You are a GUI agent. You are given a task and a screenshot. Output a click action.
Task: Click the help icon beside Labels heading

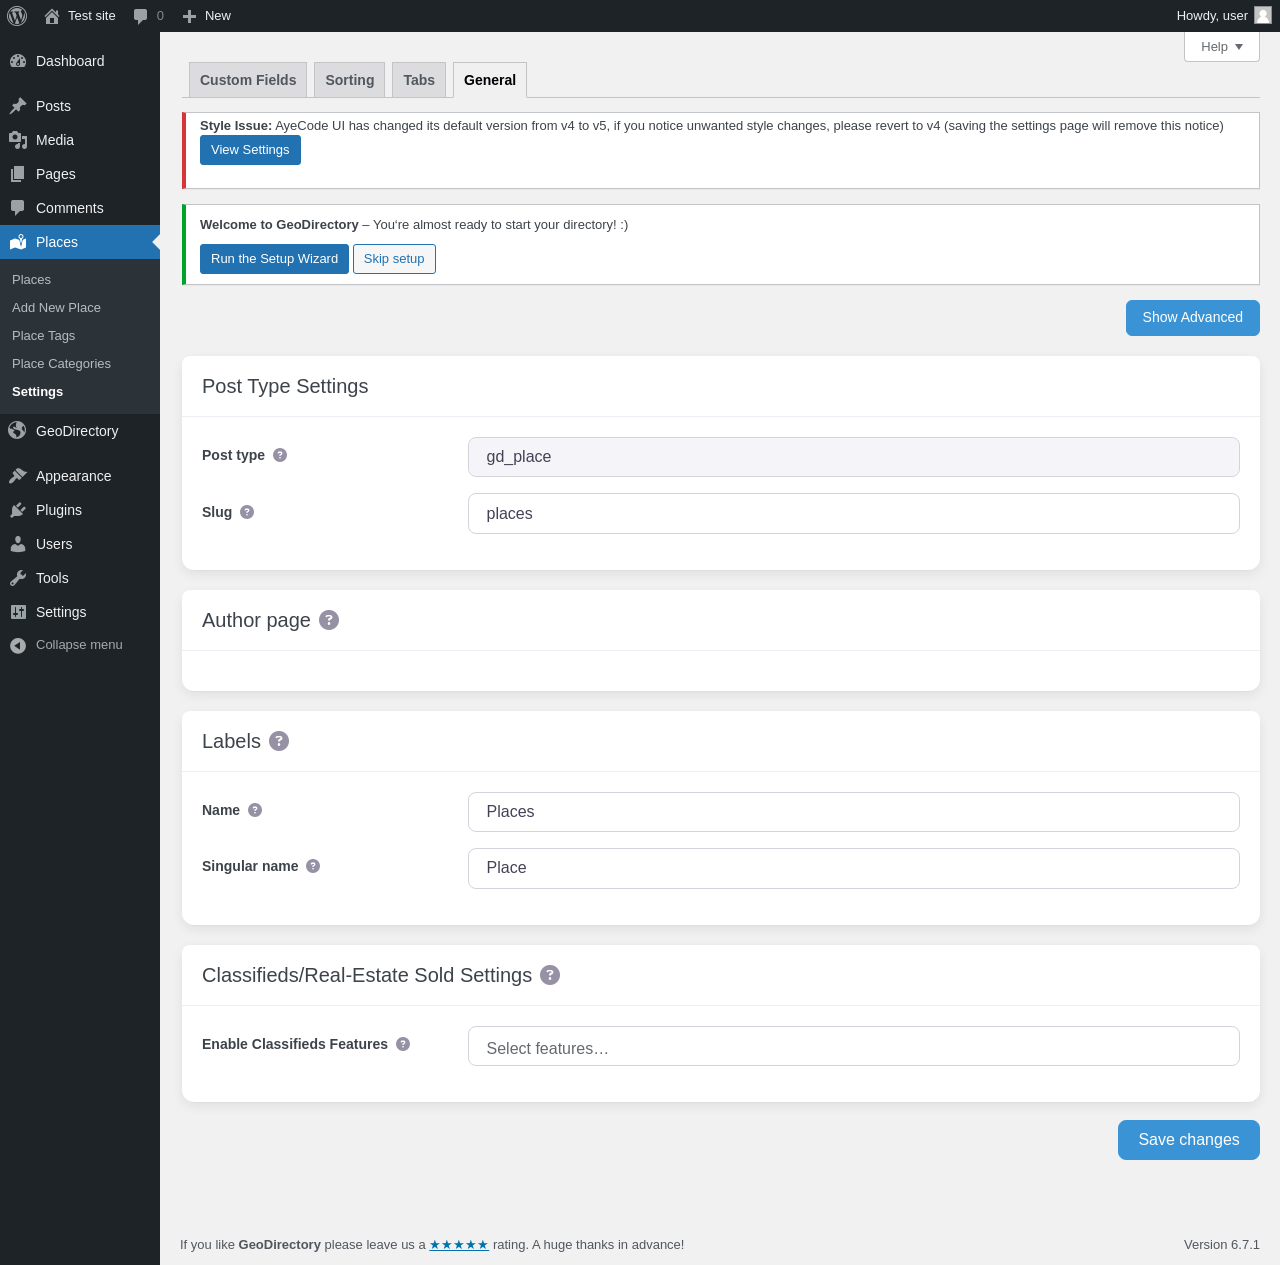279,741
